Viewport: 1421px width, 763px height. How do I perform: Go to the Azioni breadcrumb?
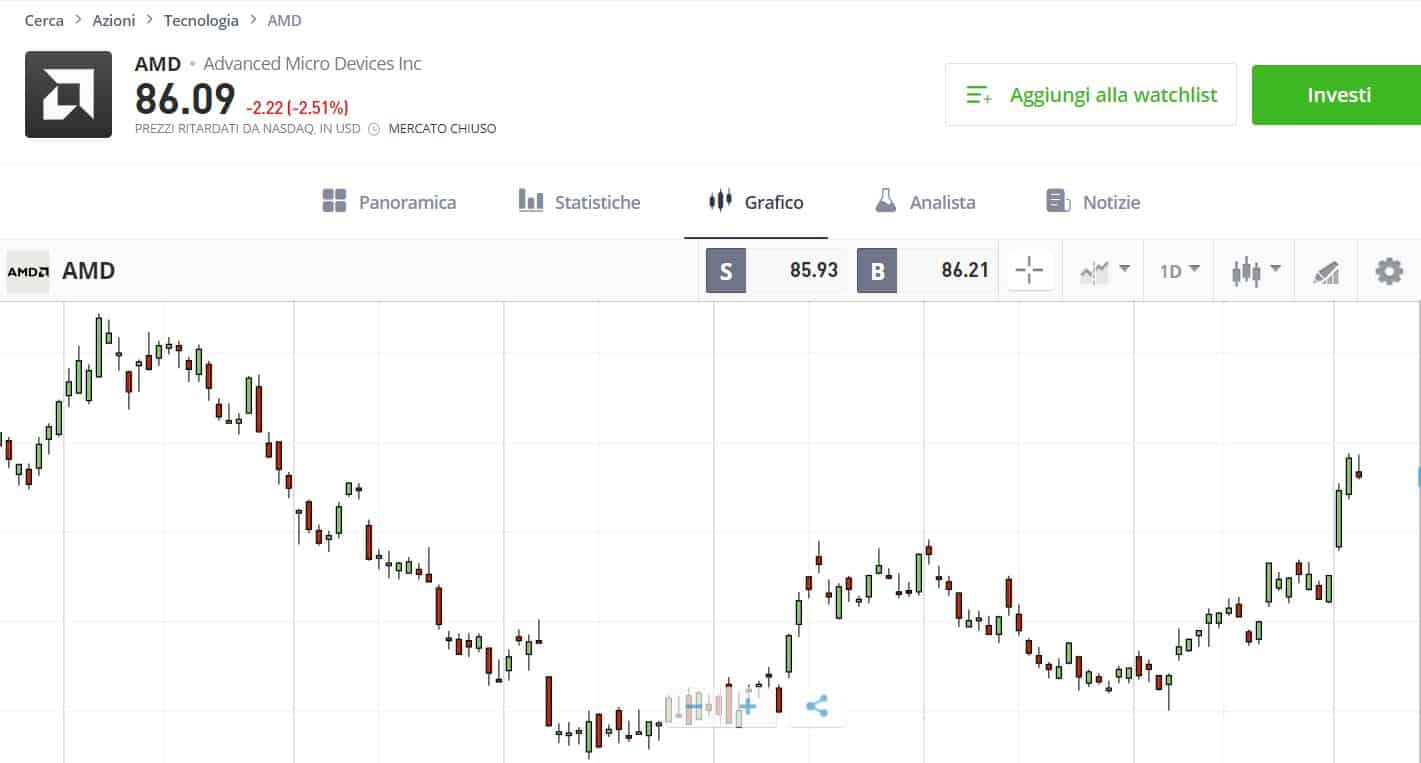click(x=114, y=20)
